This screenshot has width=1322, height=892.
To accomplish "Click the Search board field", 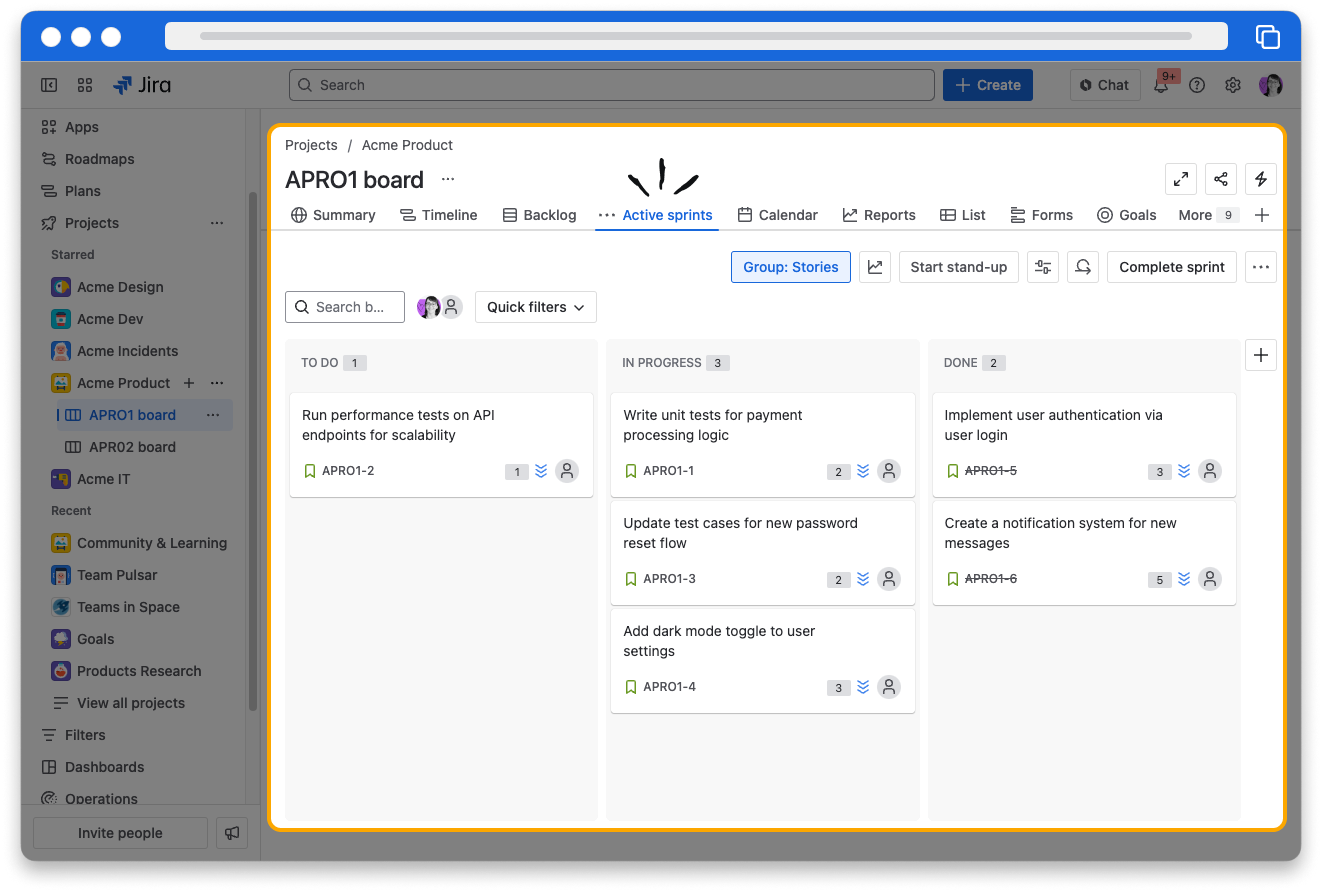I will (345, 307).
